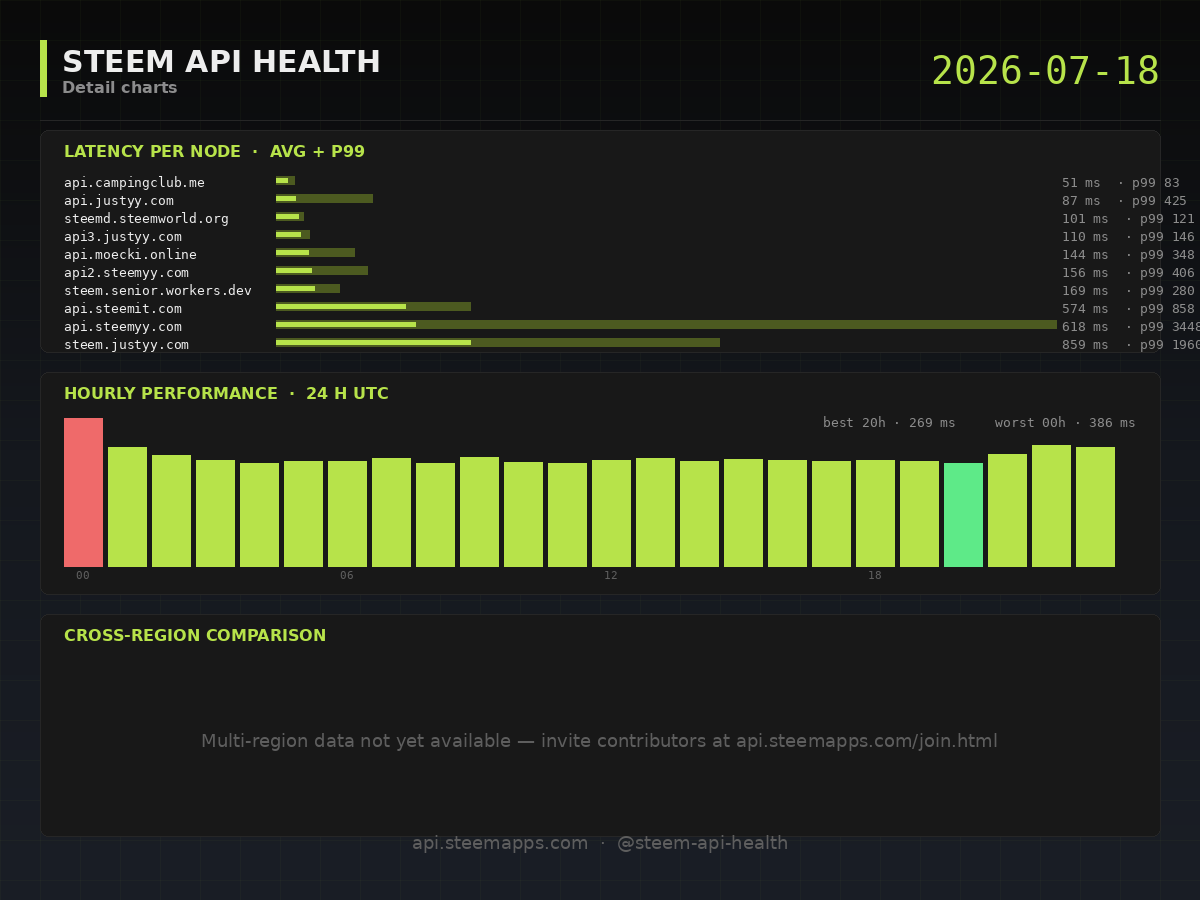Viewport: 1200px width, 900px height.
Task: Click the hourly bar above the 12 label
Action: (x=611, y=513)
